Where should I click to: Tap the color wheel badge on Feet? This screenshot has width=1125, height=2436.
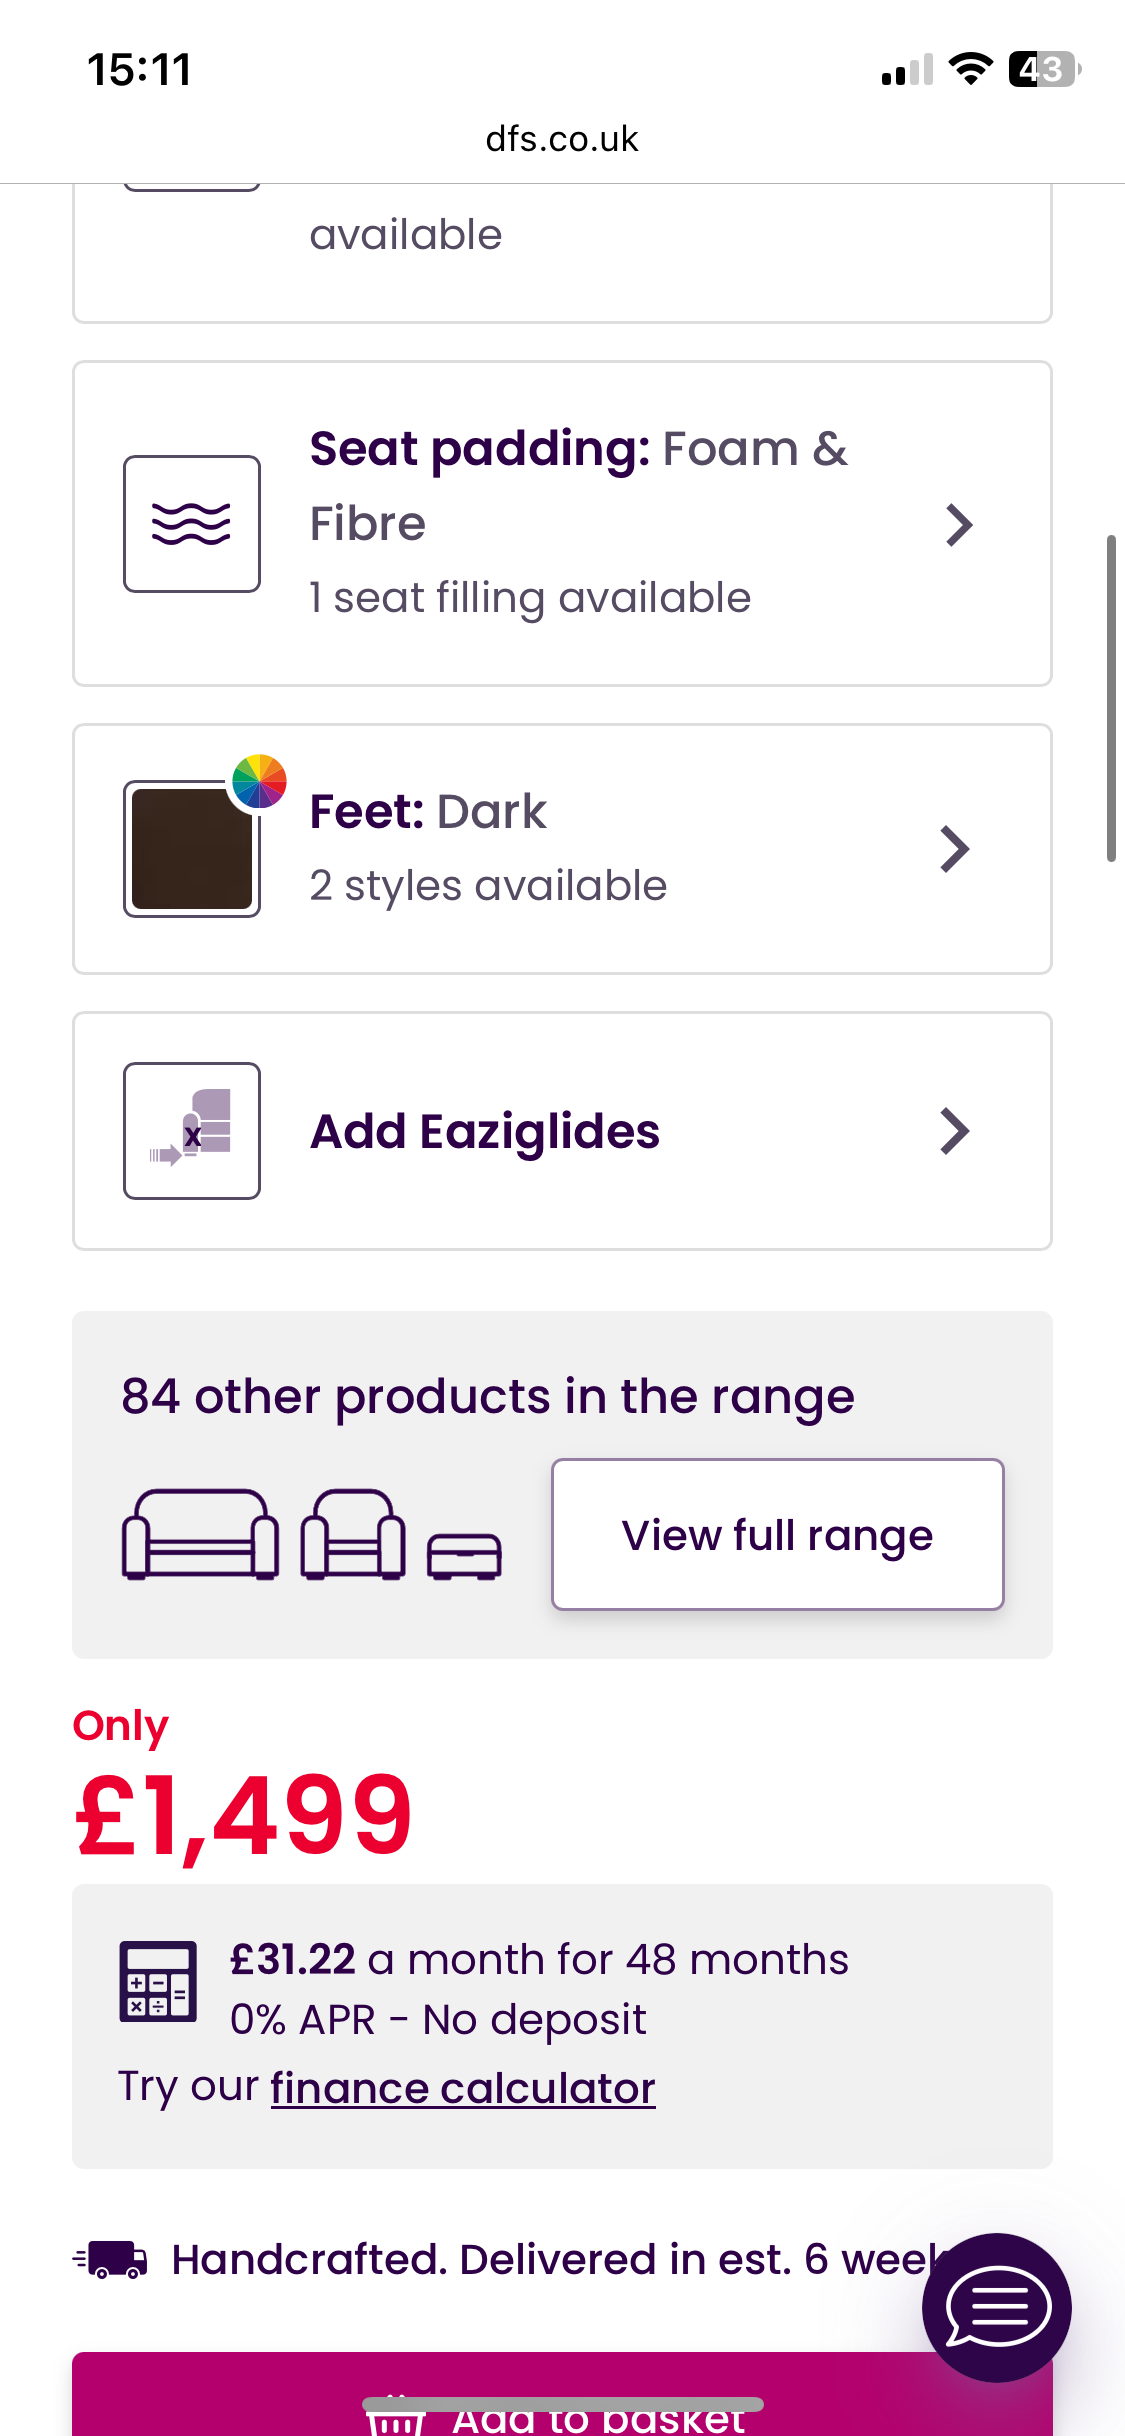tap(259, 781)
